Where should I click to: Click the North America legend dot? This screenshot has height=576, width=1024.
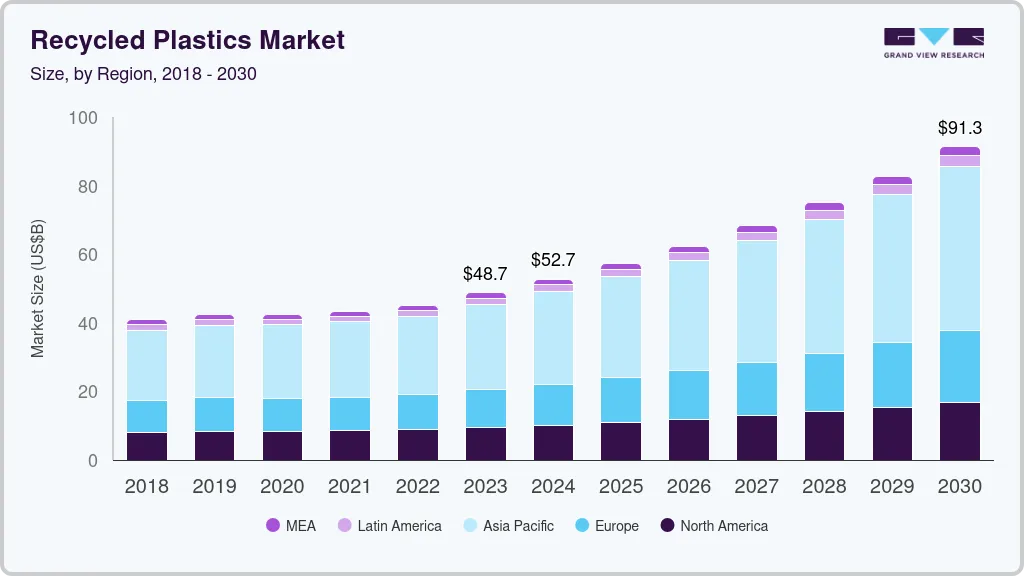point(667,525)
